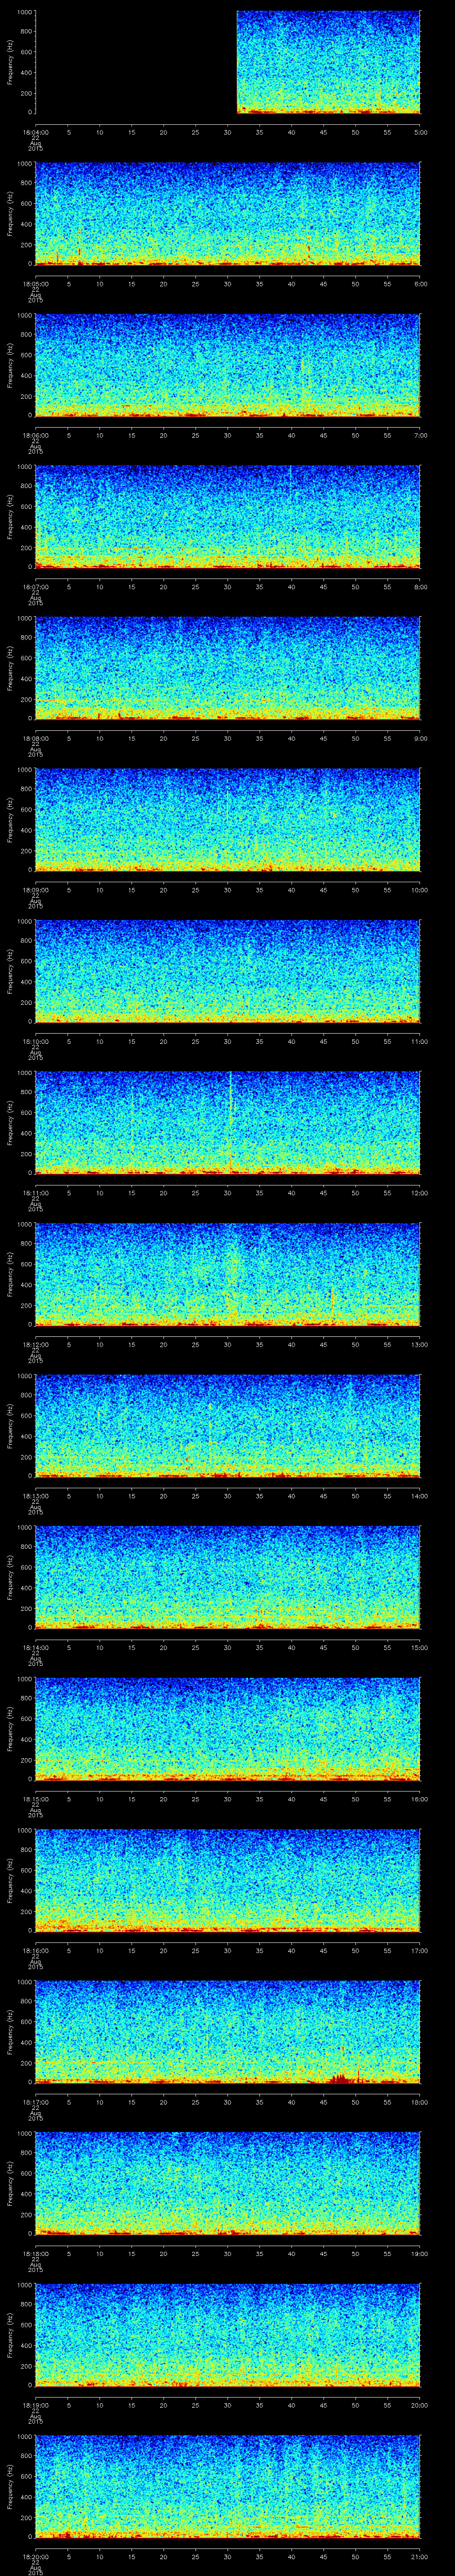Click the Frequency (Hz) label of 18:20:00 panel
This screenshot has width=455, height=2576.
(x=10, y=2487)
